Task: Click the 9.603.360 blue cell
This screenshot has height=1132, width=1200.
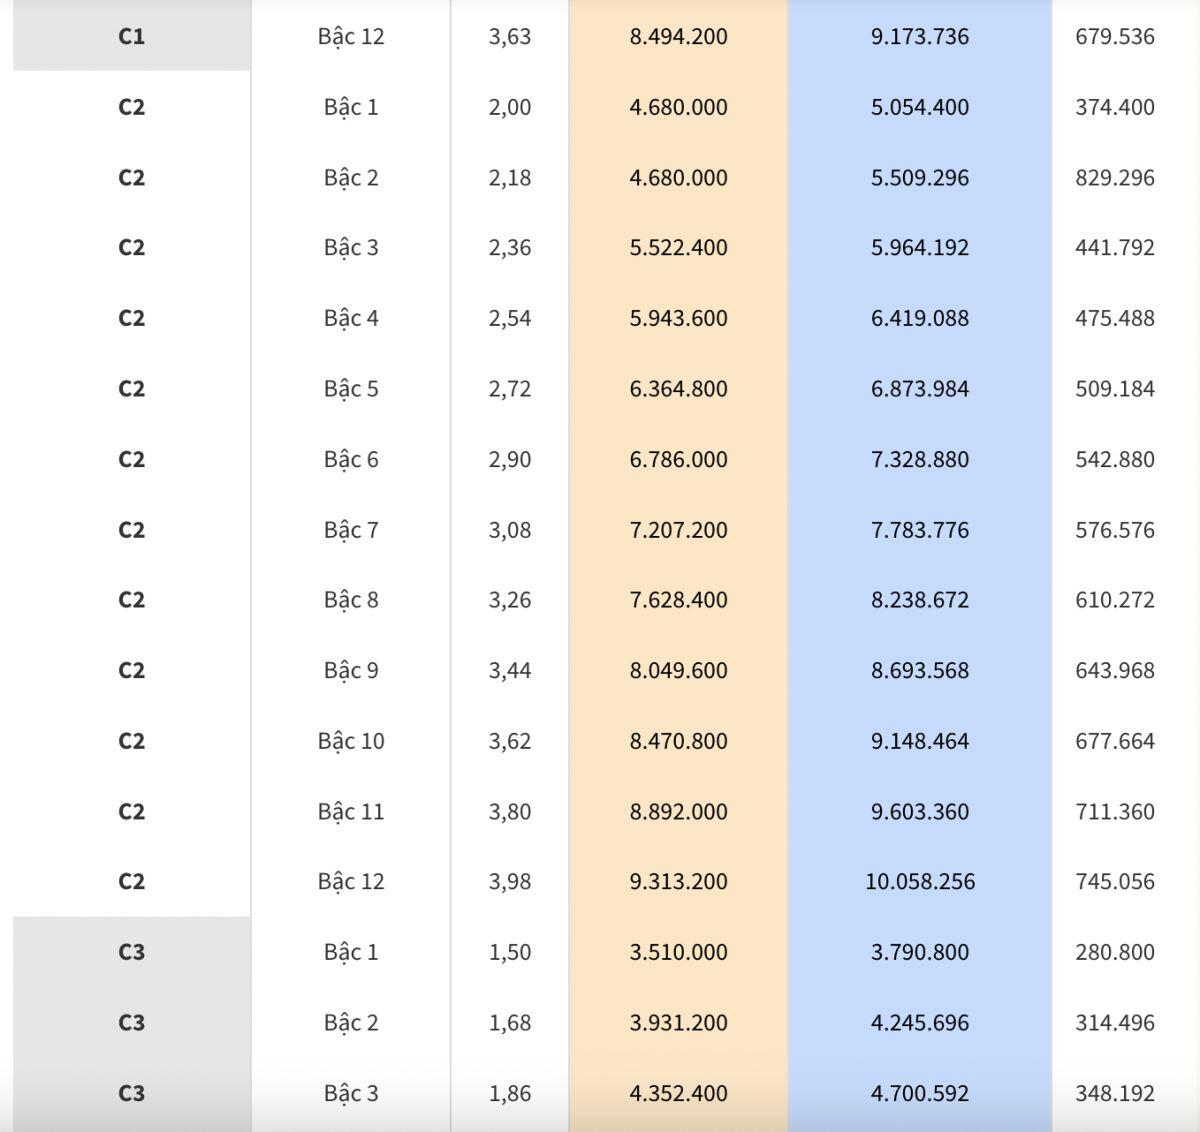Action: click(920, 811)
